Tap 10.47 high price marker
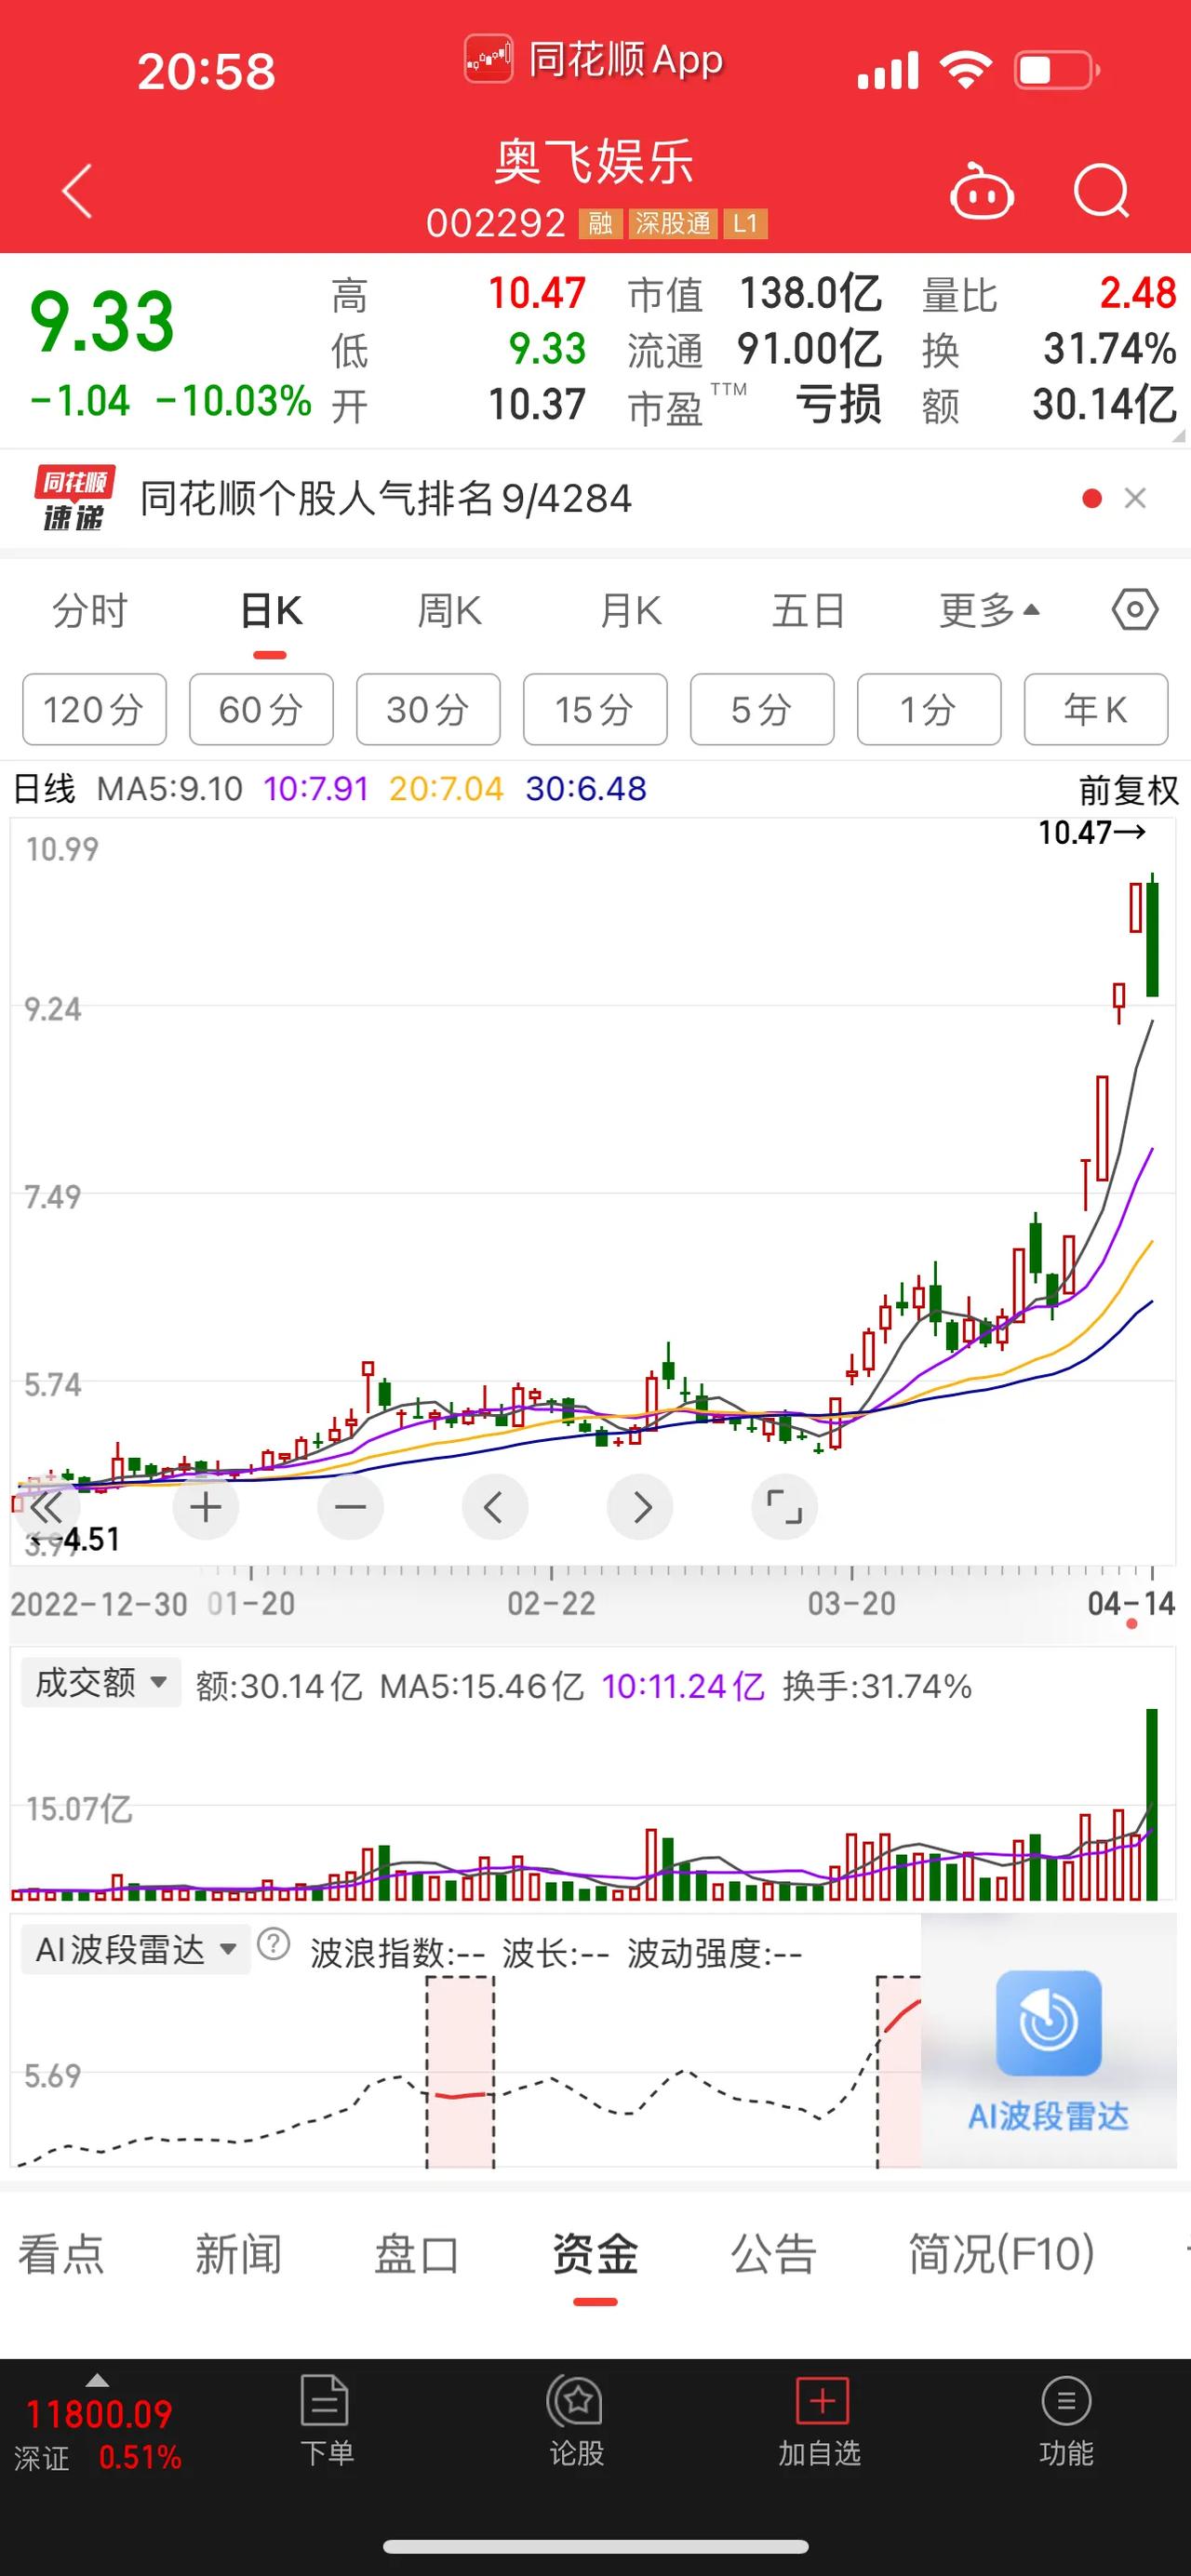The height and width of the screenshot is (2576, 1191). 1091,833
